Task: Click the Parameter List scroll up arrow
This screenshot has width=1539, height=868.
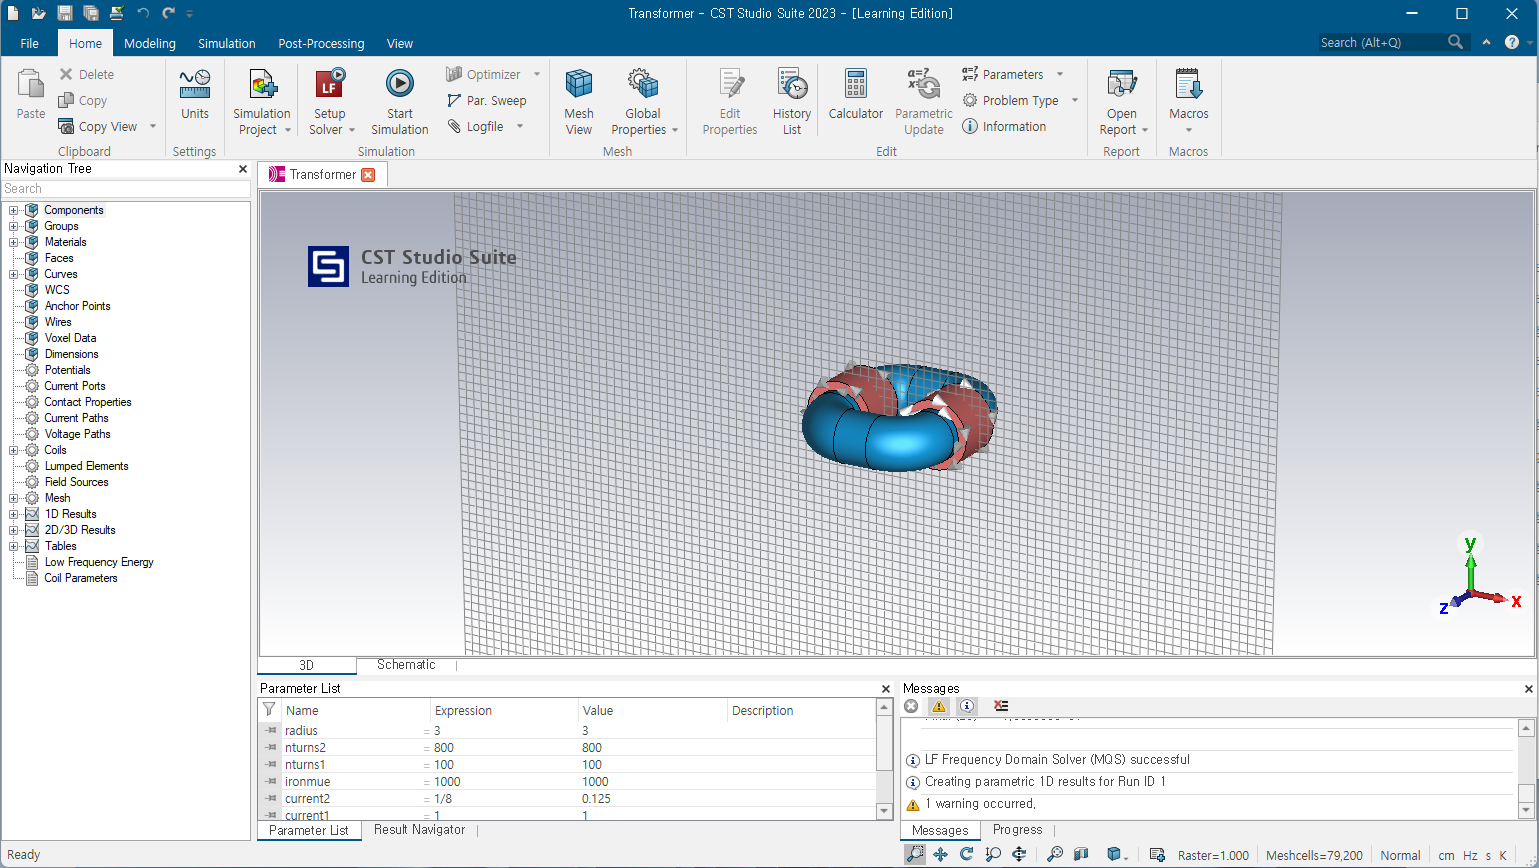Action: [x=884, y=707]
